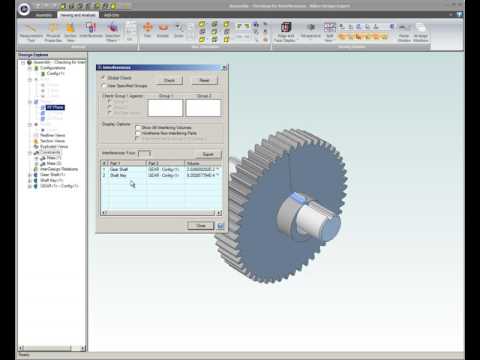Click the Close button in Interferences dialog

[201, 226]
